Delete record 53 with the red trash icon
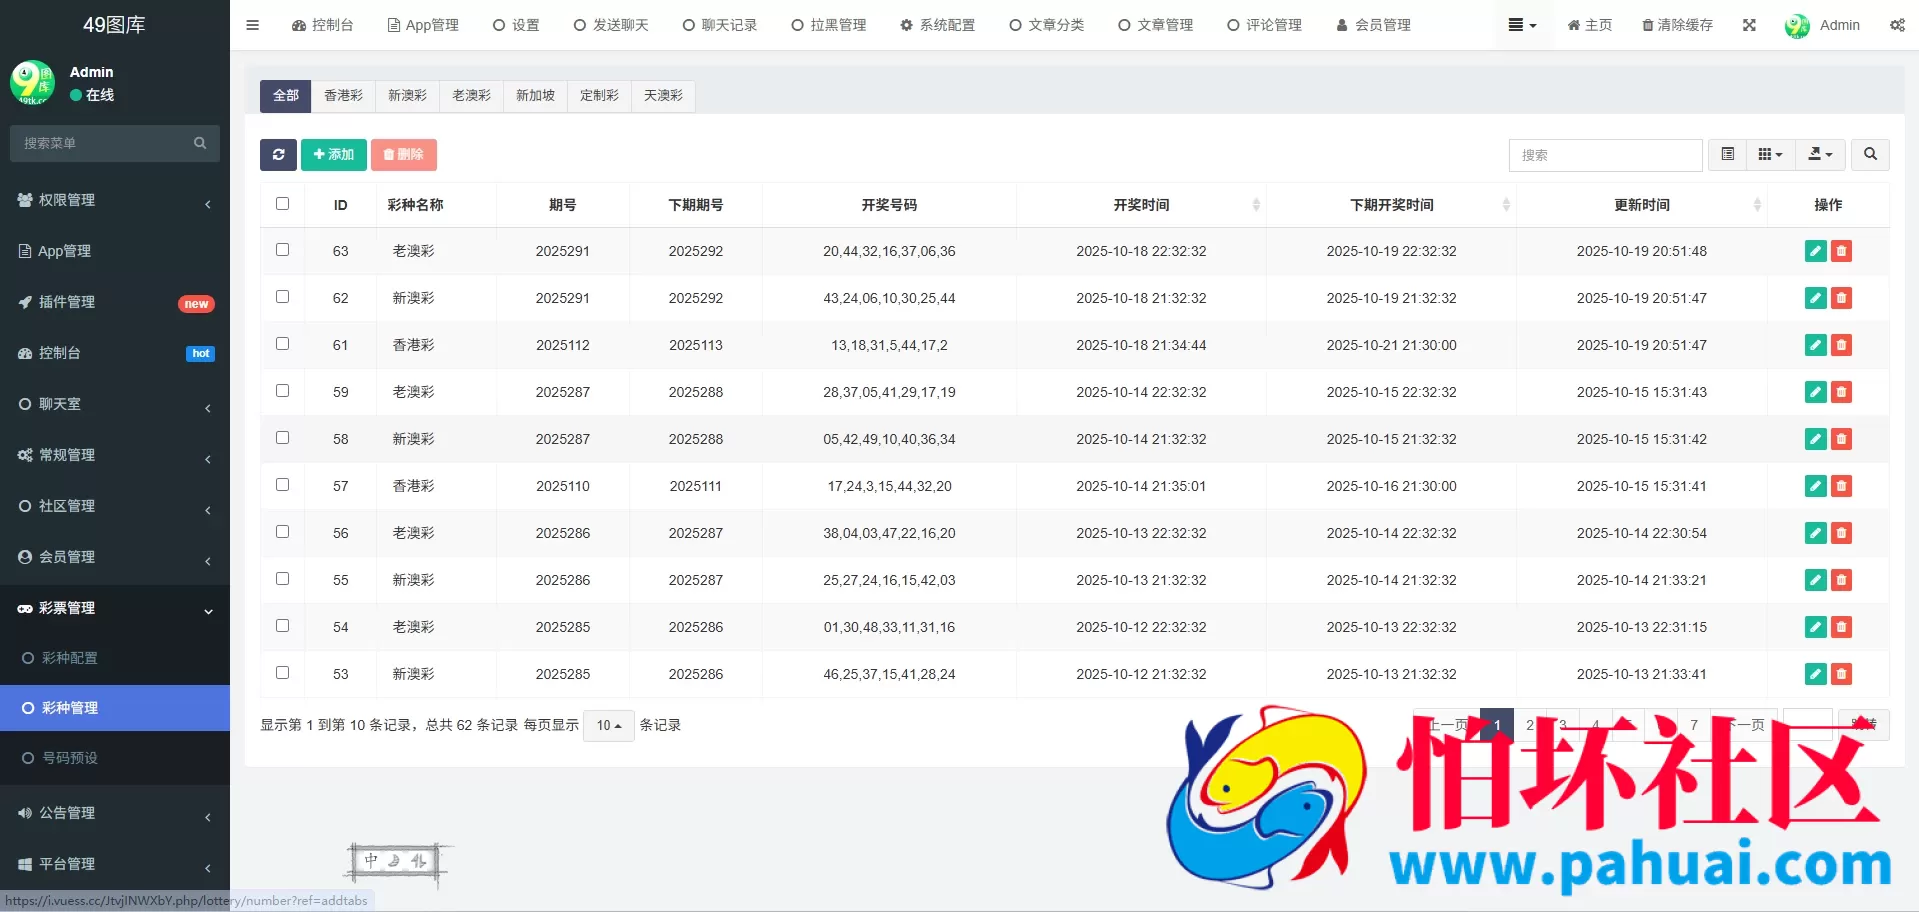Image resolution: width=1919 pixels, height=912 pixels. coord(1841,674)
